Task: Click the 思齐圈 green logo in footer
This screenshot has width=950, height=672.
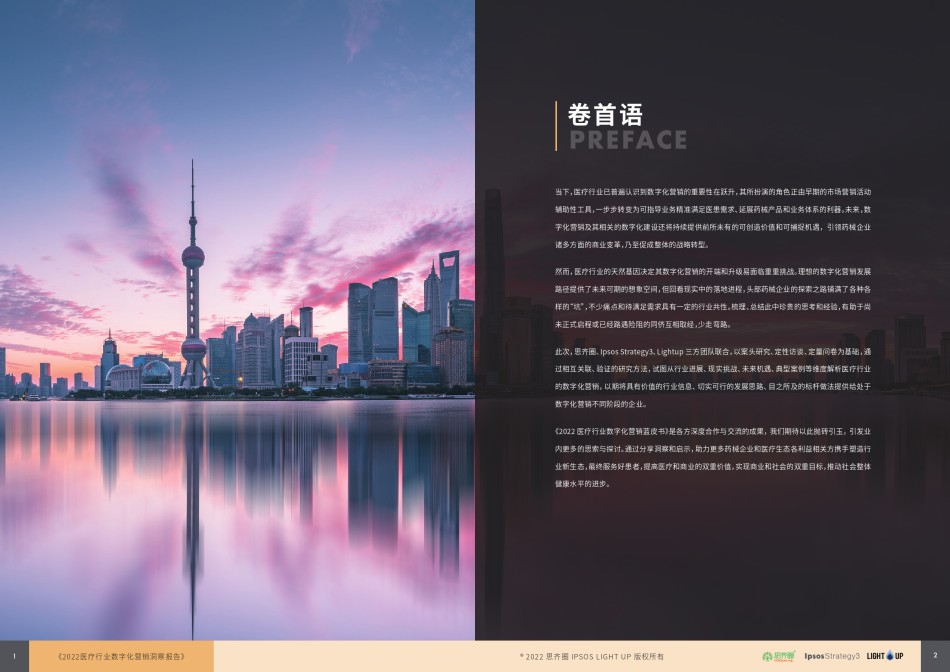Action: [778, 656]
